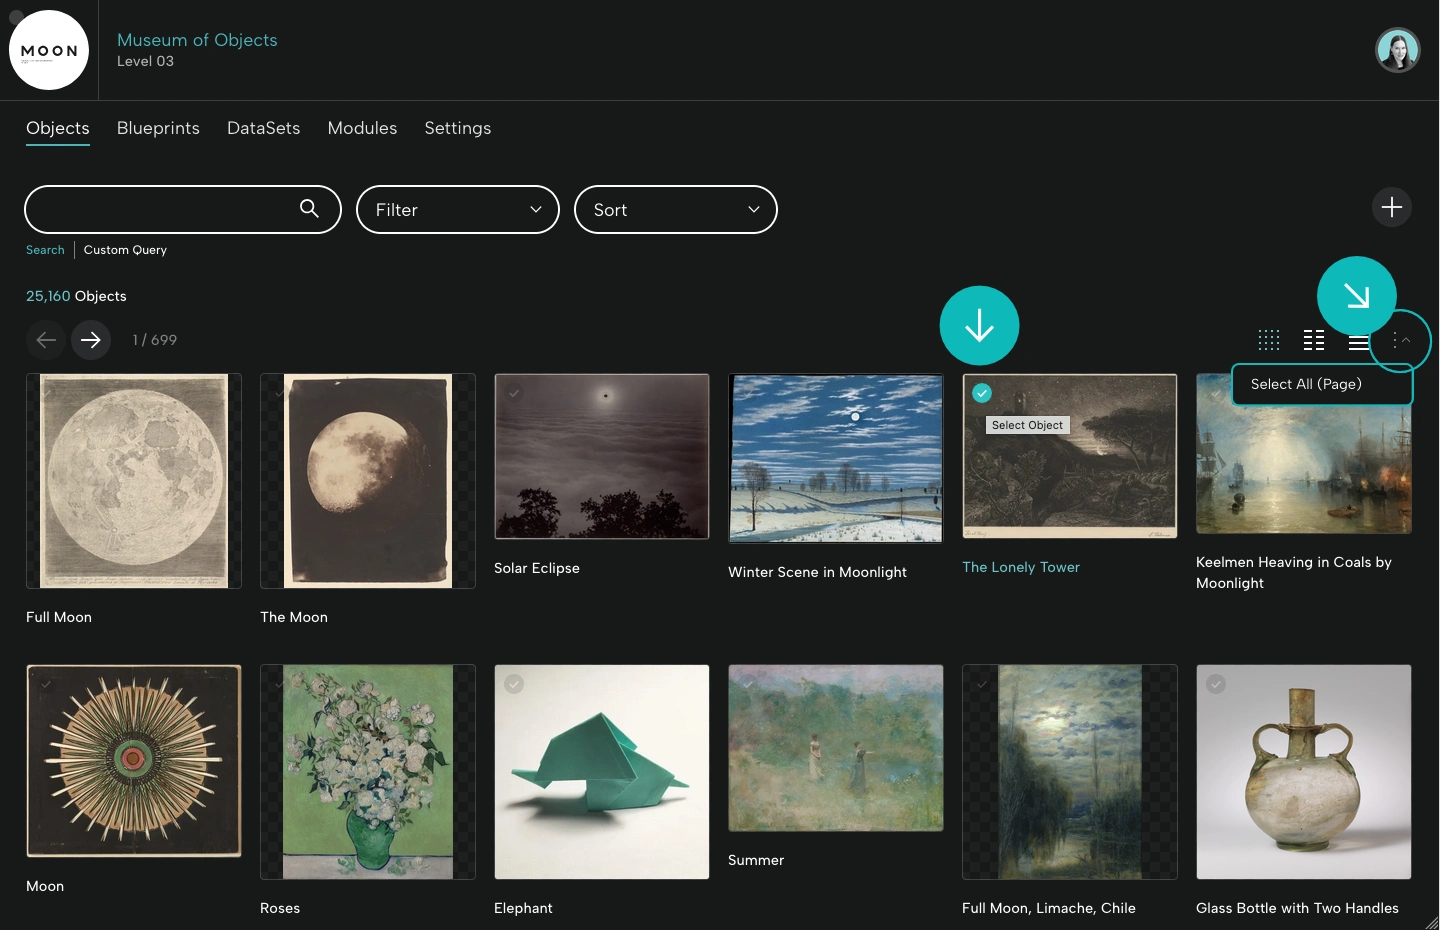This screenshot has width=1440, height=930.
Task: Click the MOON museum logo
Action: click(48, 49)
